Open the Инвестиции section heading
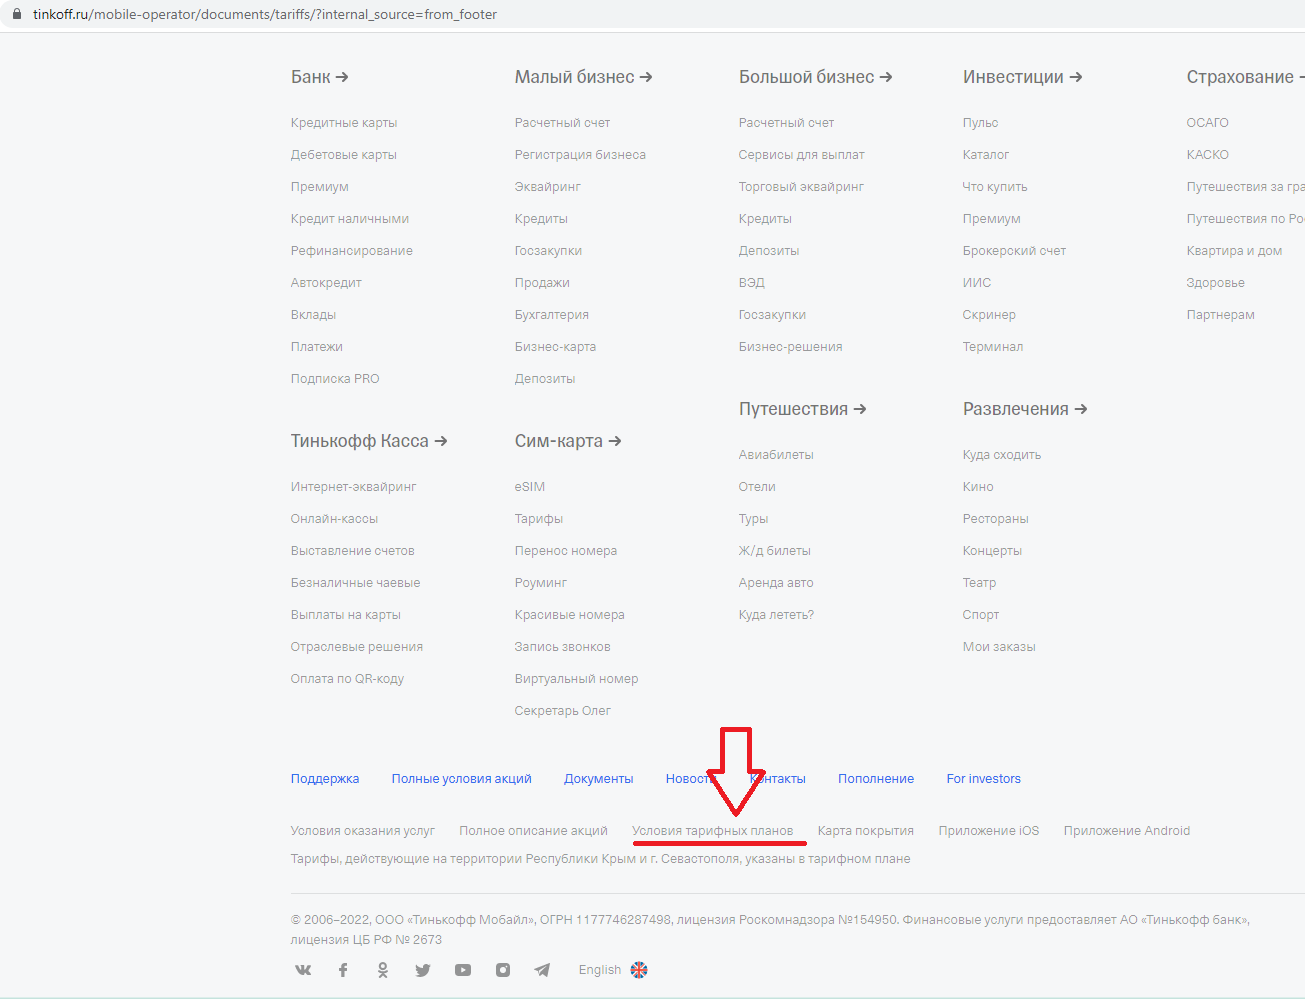The image size is (1305, 999). 1023,77
